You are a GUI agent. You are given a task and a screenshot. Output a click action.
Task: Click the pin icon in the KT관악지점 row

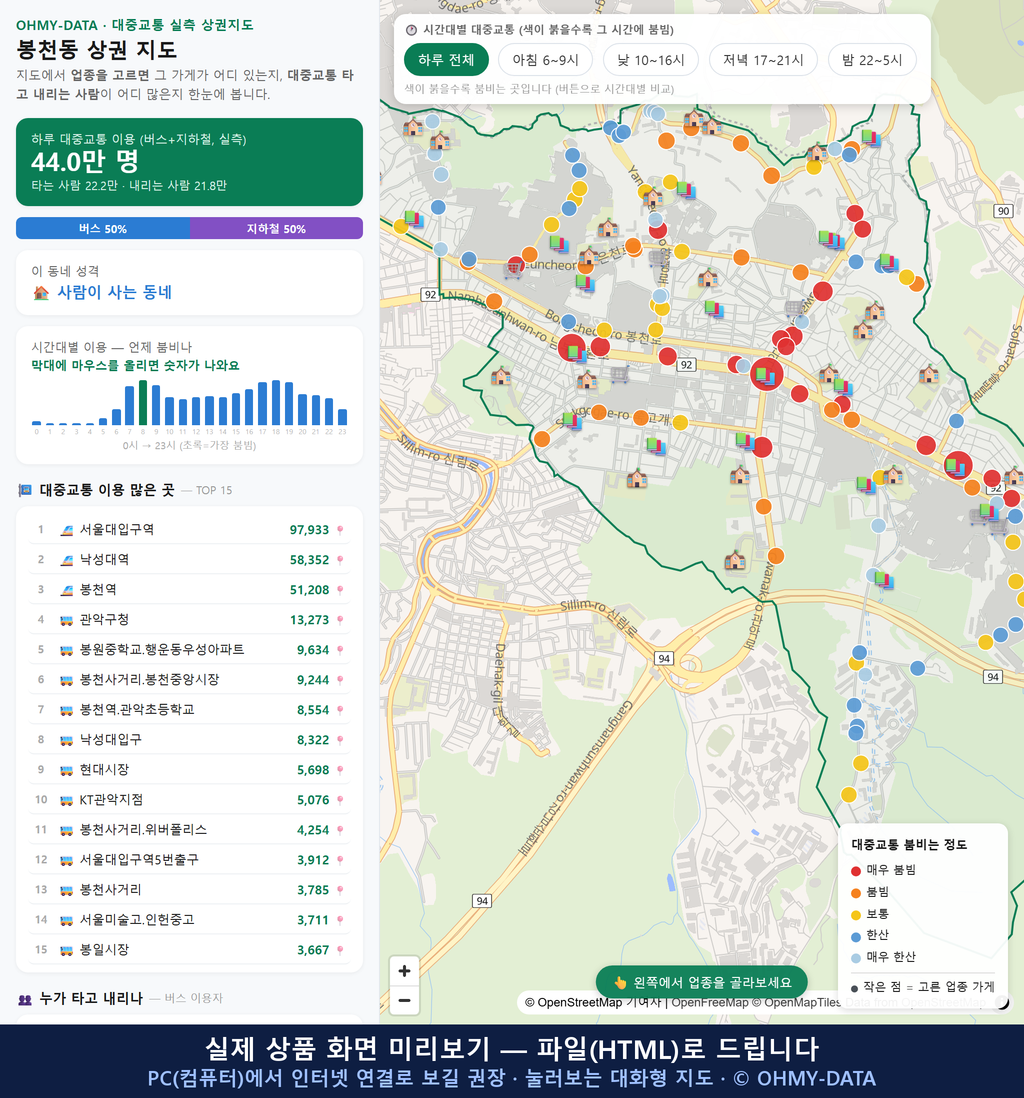340,800
